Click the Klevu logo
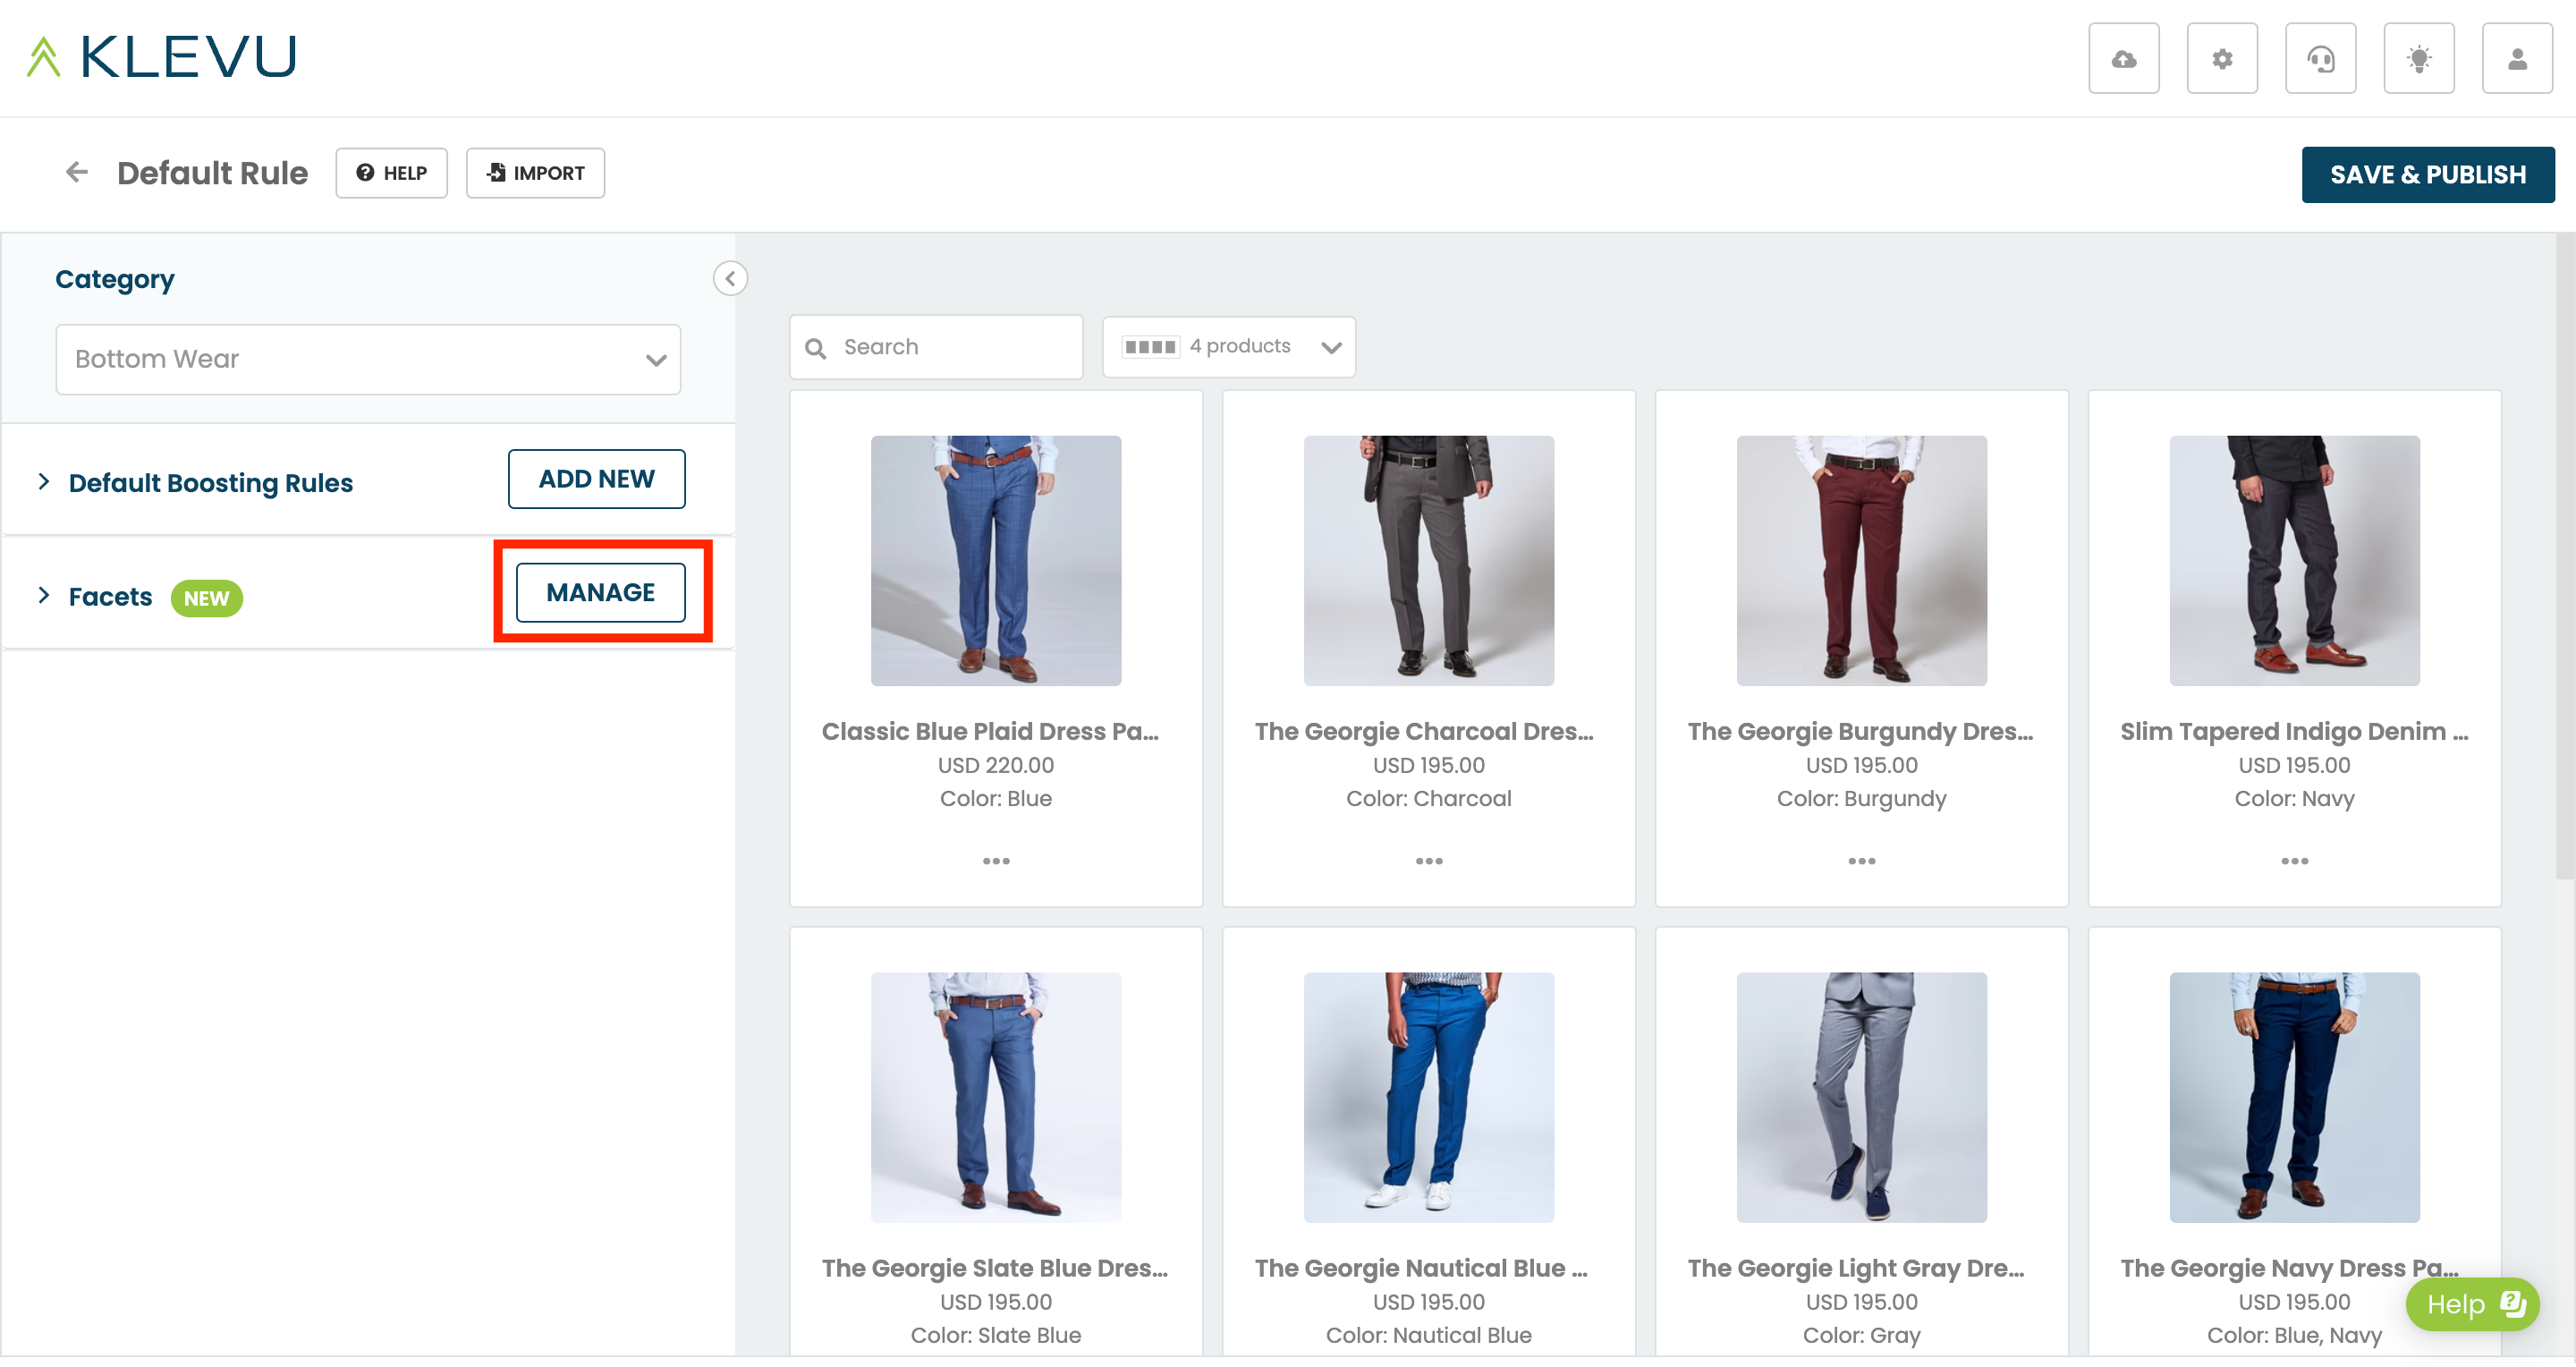This screenshot has width=2576, height=1367. (x=162, y=56)
